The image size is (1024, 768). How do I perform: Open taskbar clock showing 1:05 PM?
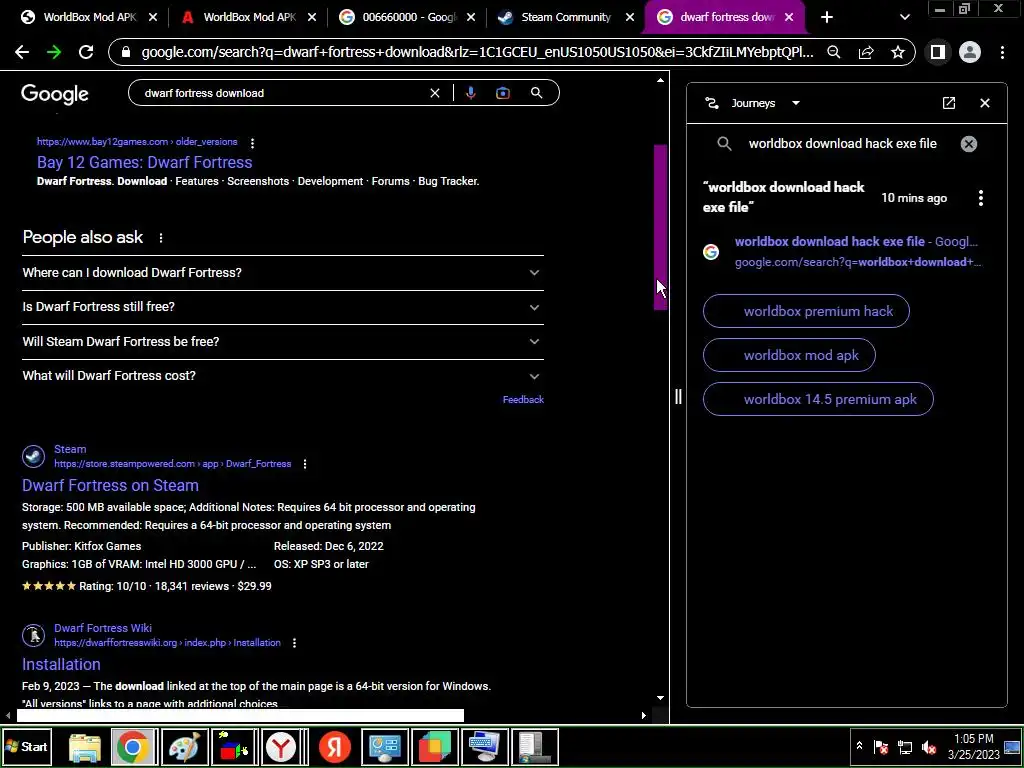[x=973, y=746]
